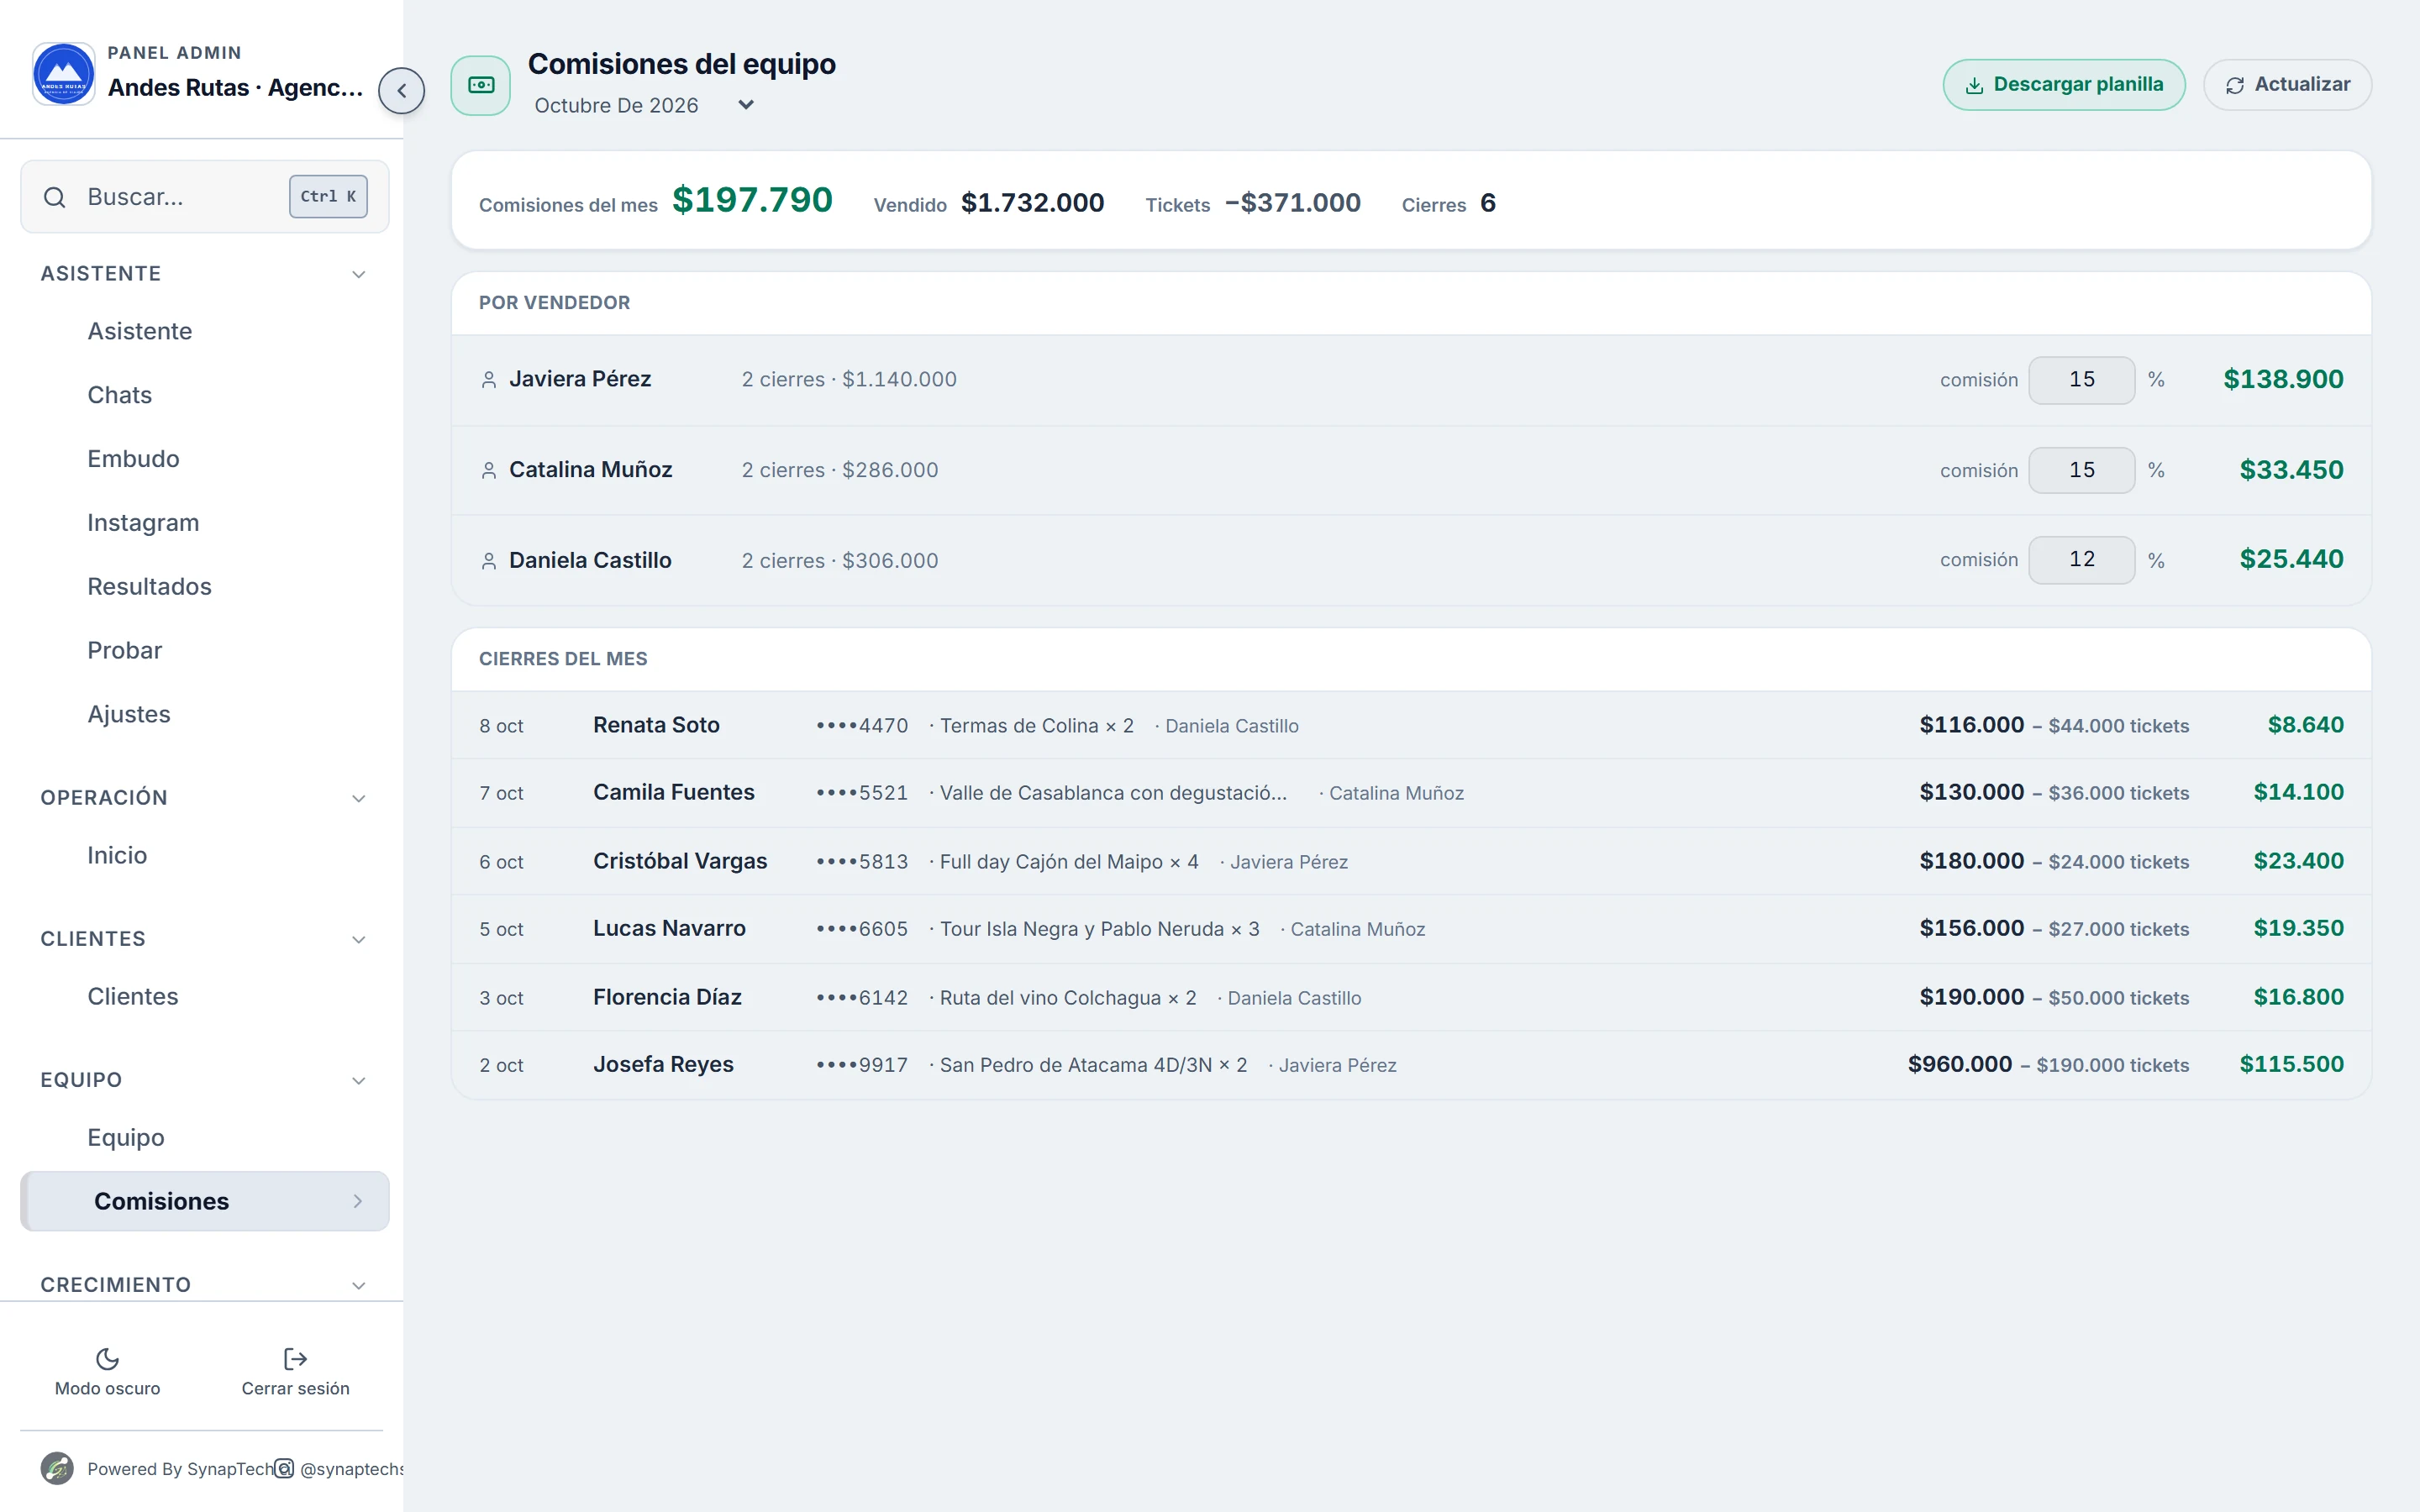Navigate to Instagram in the sidebar
This screenshot has width=2420, height=1512.
pos(204,523)
